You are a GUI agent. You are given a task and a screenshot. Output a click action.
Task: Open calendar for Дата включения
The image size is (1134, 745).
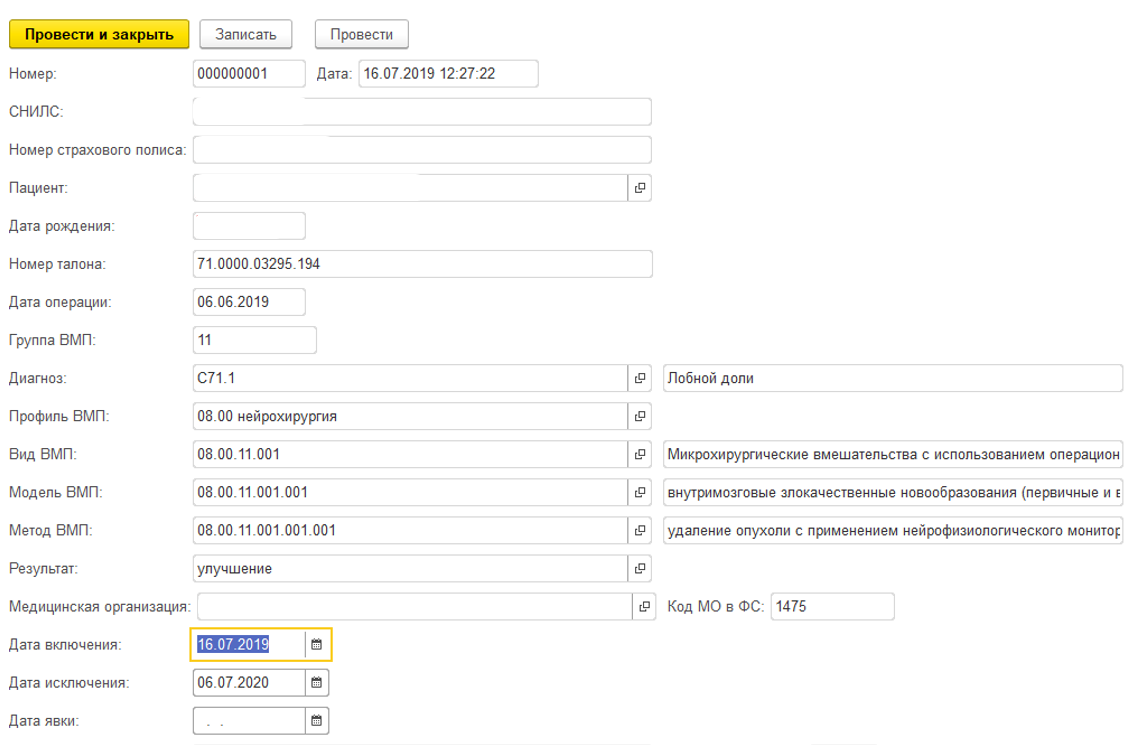tap(317, 645)
